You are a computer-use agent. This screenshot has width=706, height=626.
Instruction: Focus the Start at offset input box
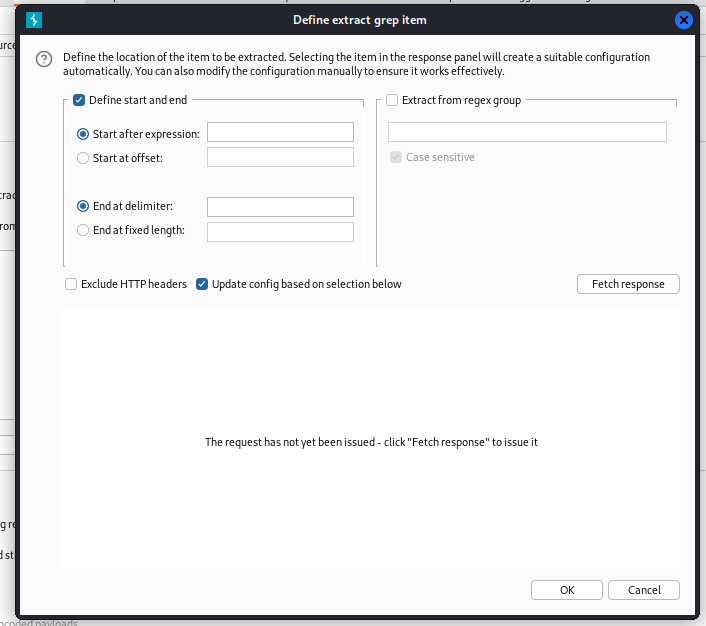(x=280, y=157)
